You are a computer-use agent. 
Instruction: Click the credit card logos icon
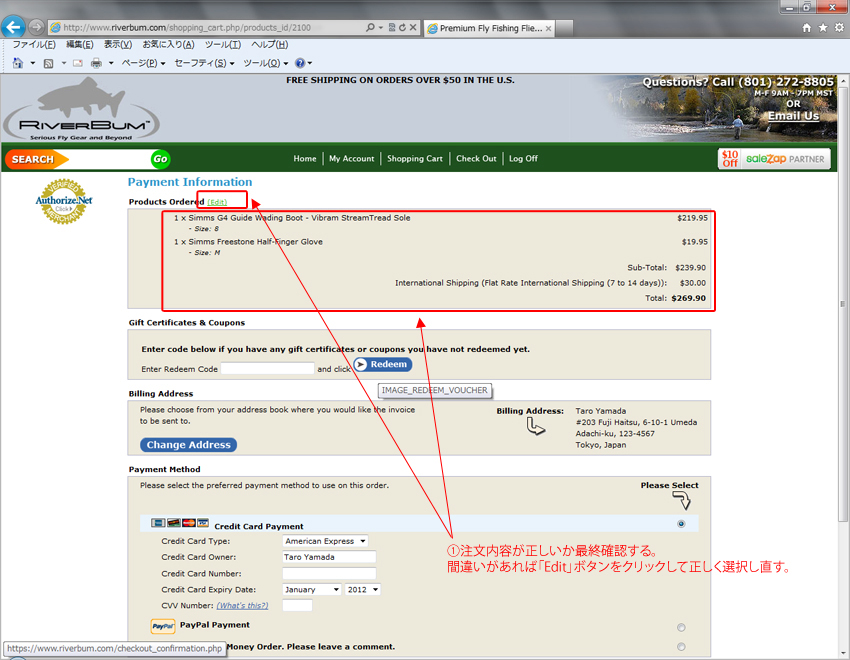(x=179, y=523)
